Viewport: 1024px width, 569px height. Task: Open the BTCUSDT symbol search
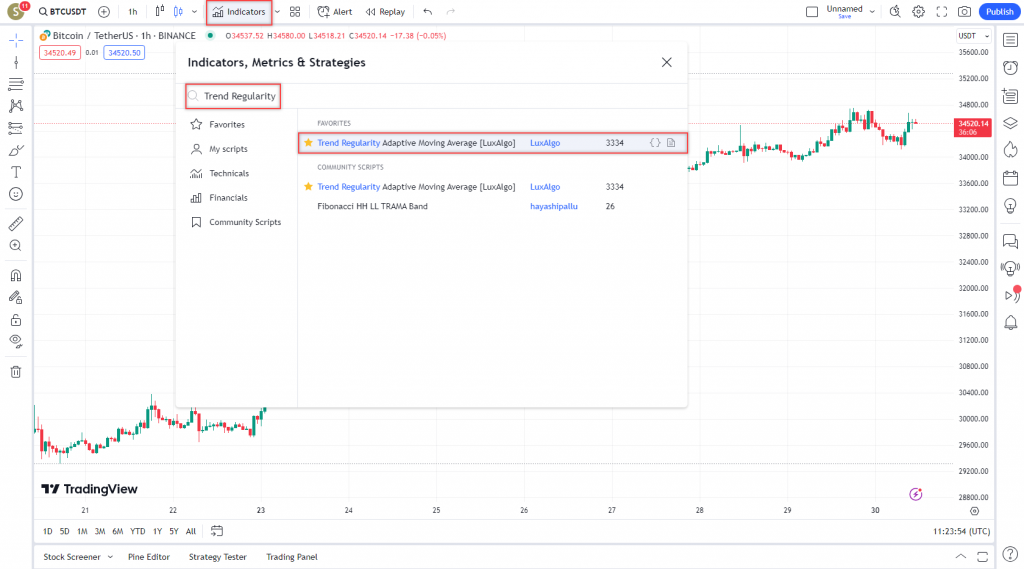pyautogui.click(x=63, y=12)
